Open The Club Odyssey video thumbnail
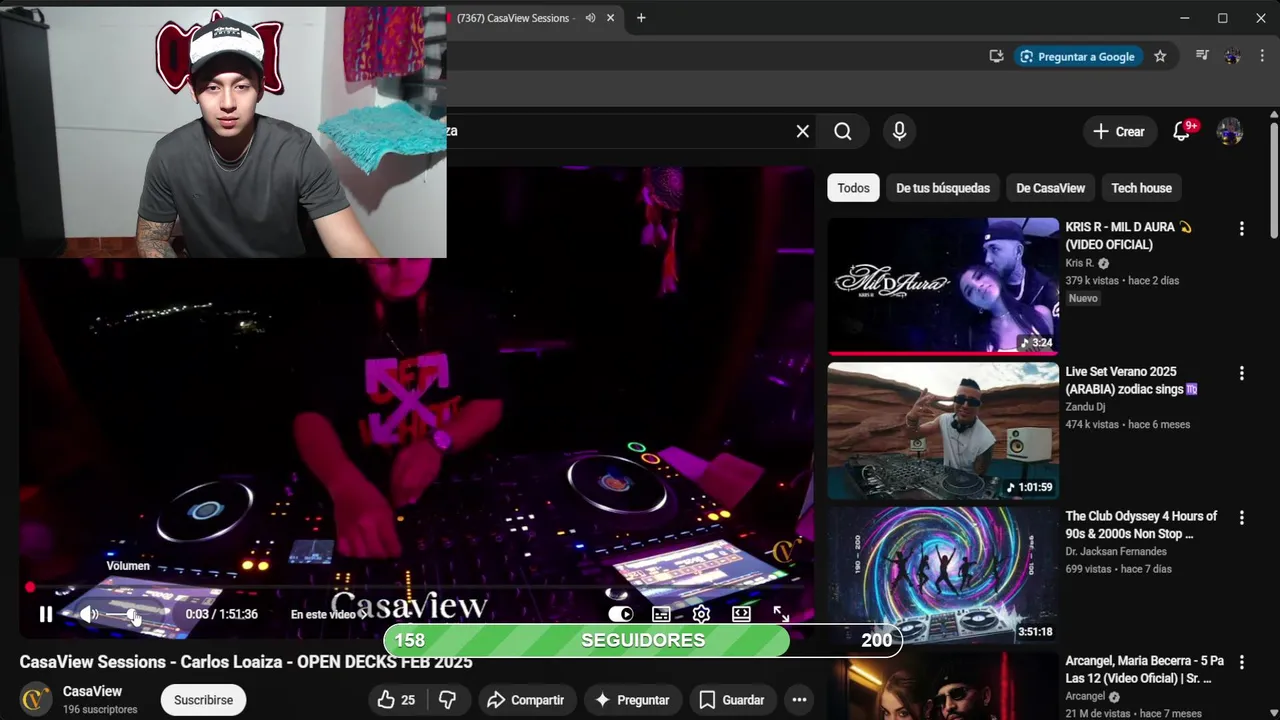 tap(943, 575)
